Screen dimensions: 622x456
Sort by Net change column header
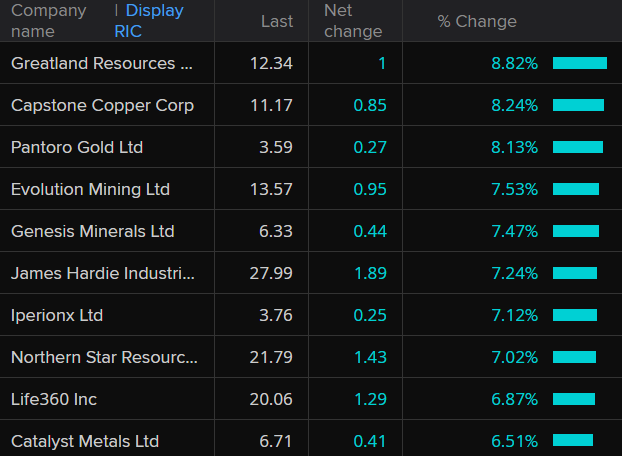(x=353, y=21)
